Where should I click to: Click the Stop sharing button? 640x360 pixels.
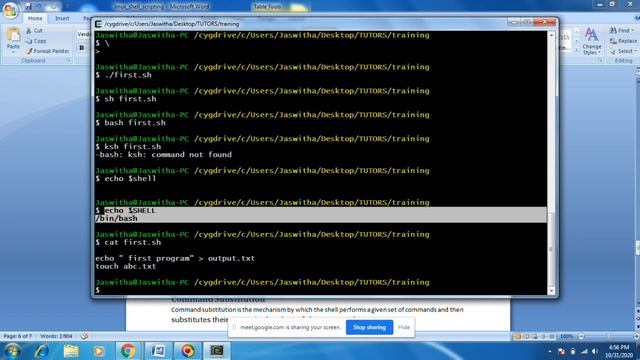tap(369, 327)
